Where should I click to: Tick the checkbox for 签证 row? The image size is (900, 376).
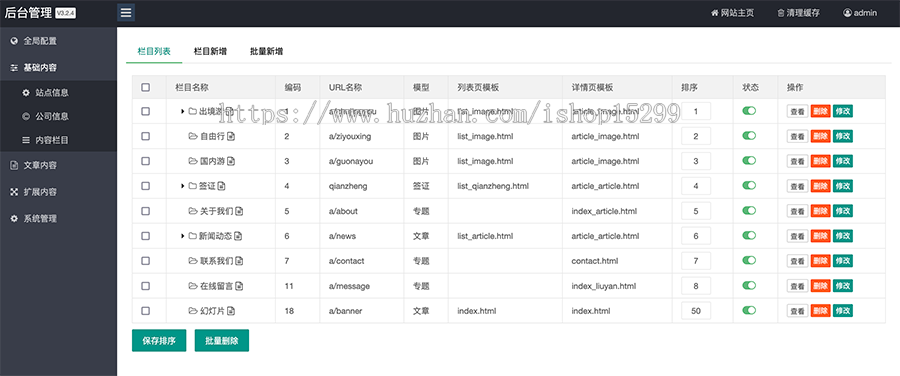tap(146, 186)
